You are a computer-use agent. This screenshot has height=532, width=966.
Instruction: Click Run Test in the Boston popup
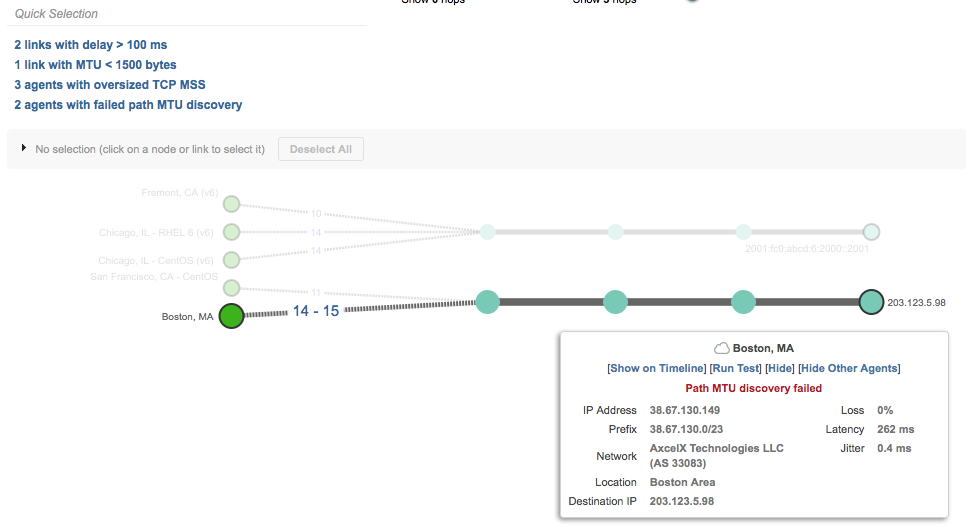(734, 369)
